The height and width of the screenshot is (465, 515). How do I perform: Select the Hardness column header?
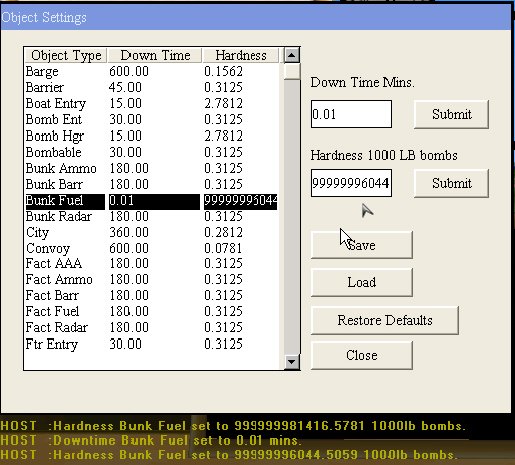pos(240,55)
